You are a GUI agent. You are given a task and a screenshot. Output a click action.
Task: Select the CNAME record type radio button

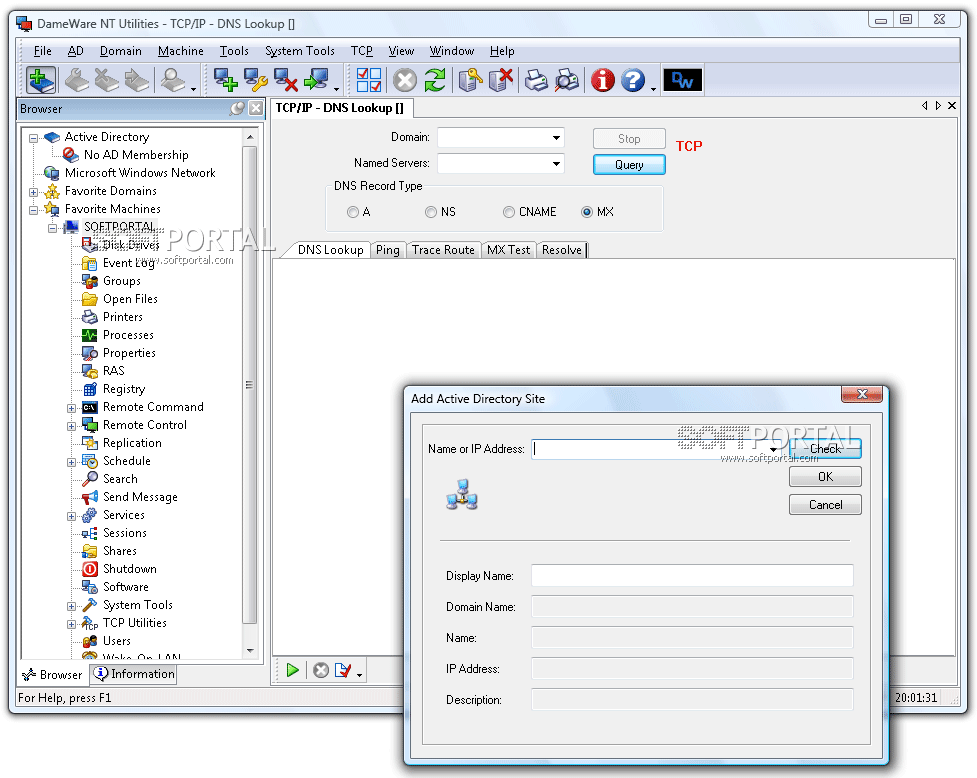[509, 212]
